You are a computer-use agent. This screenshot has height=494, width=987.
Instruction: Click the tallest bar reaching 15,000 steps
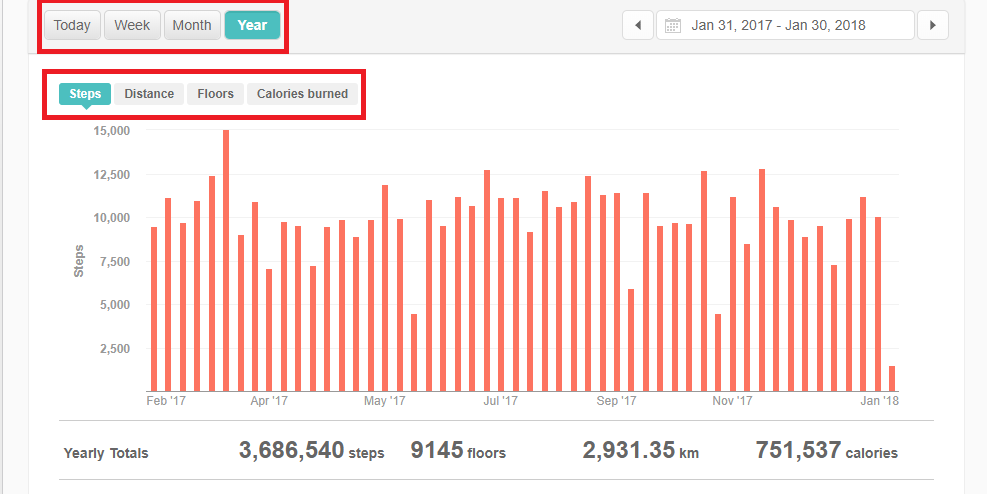[x=226, y=260]
